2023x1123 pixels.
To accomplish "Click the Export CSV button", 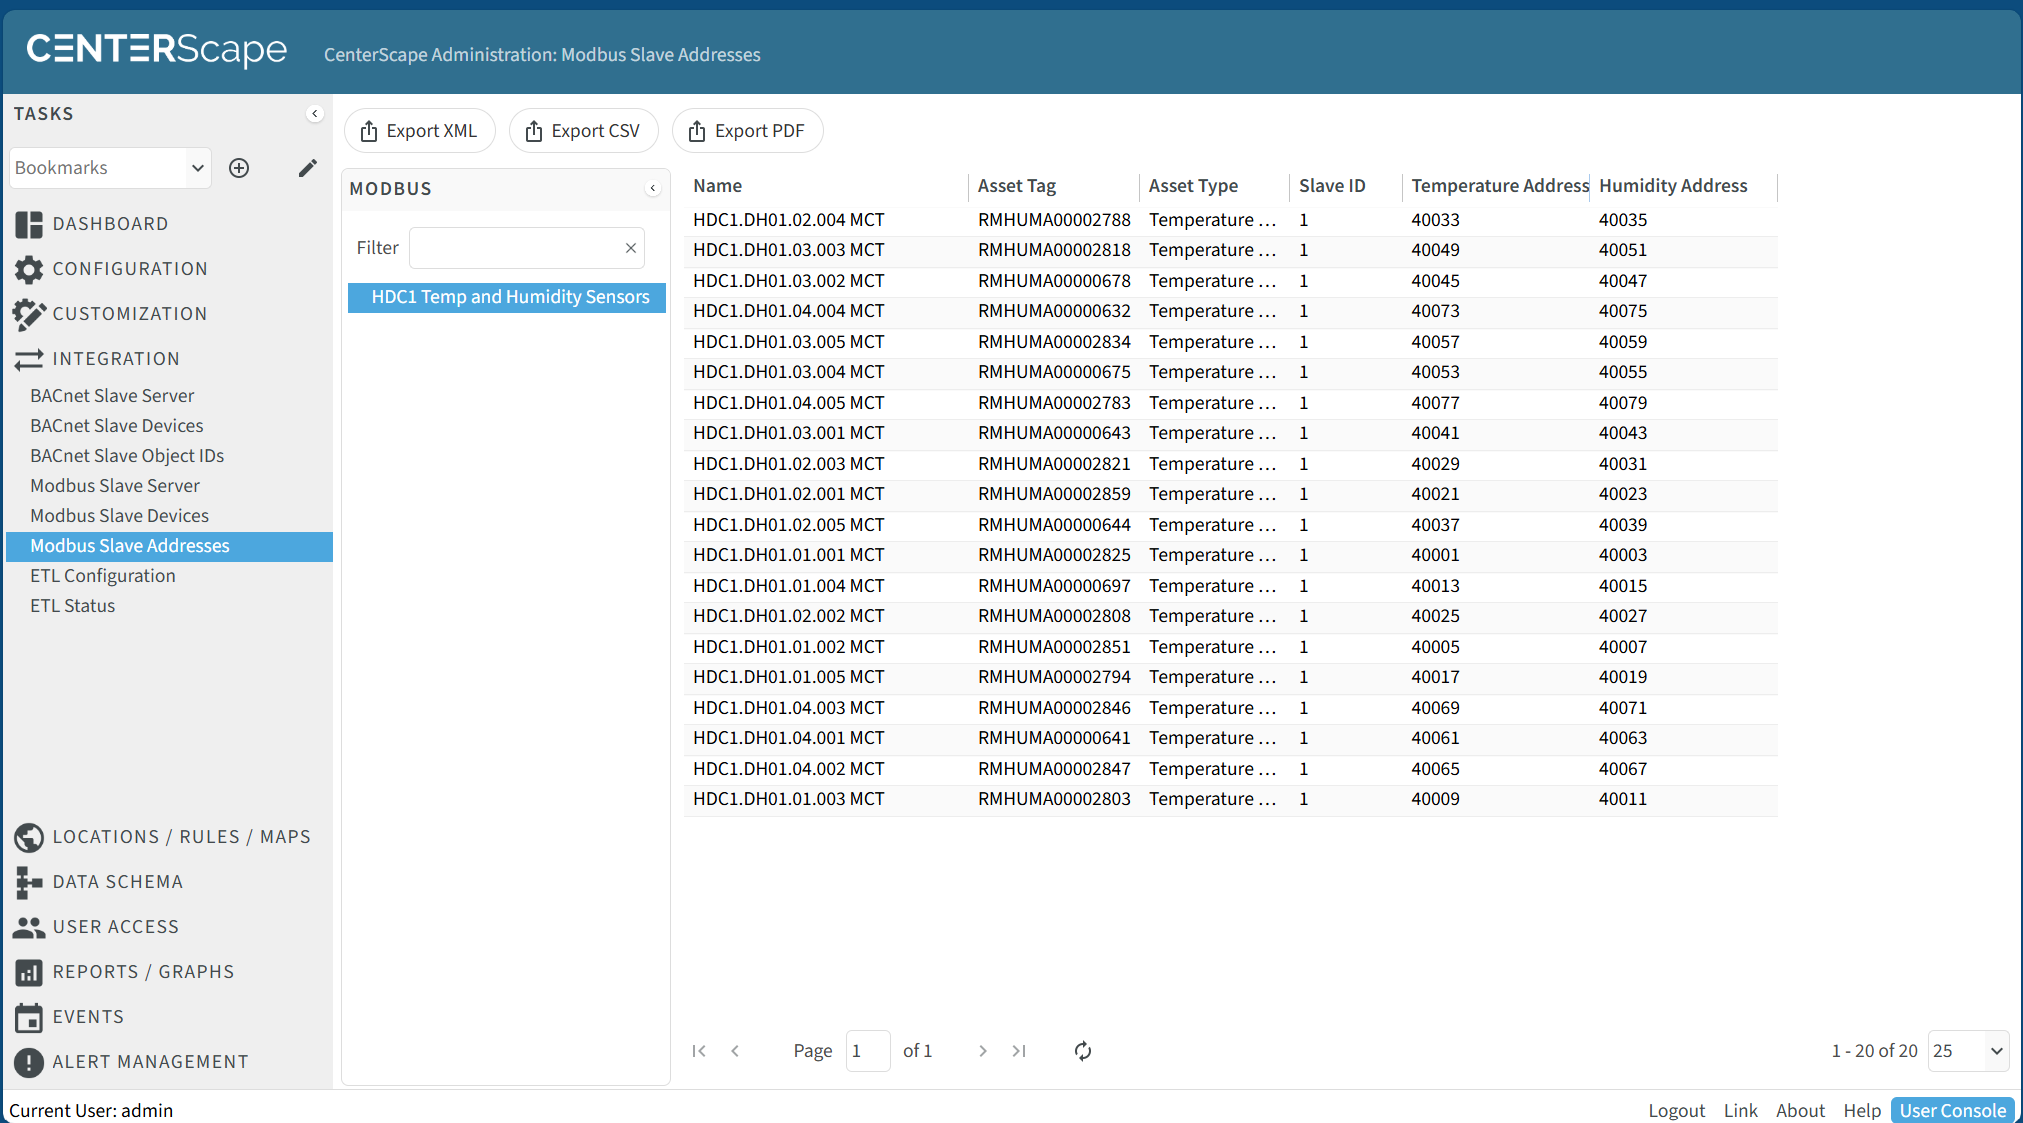I will (583, 131).
